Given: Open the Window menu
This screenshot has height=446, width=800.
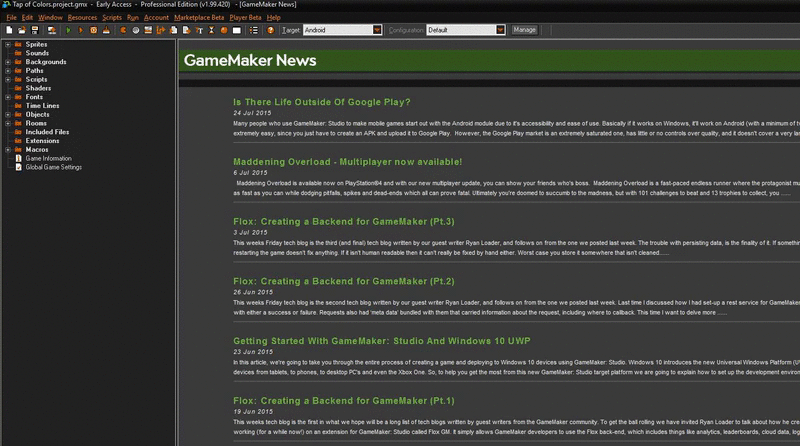Looking at the screenshot, I should 50,17.
